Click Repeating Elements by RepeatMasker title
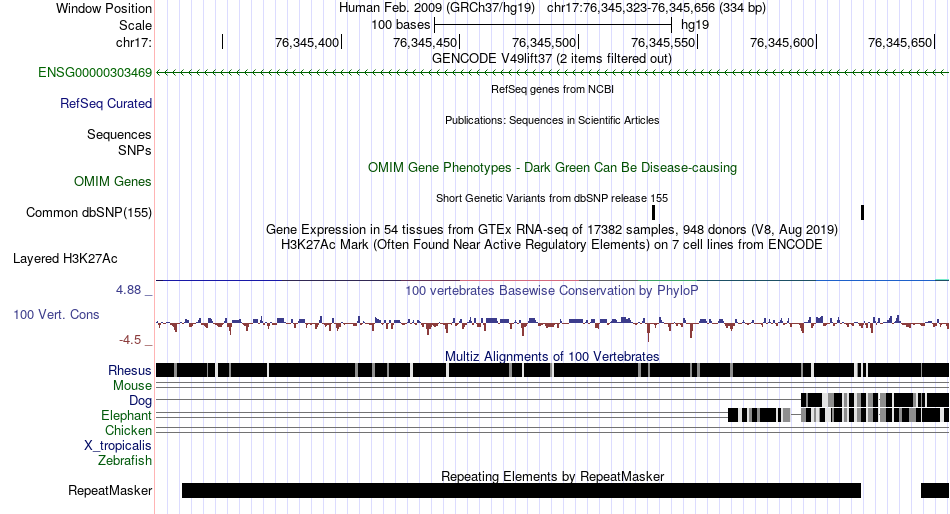This screenshot has height=514, width=950. point(552,476)
